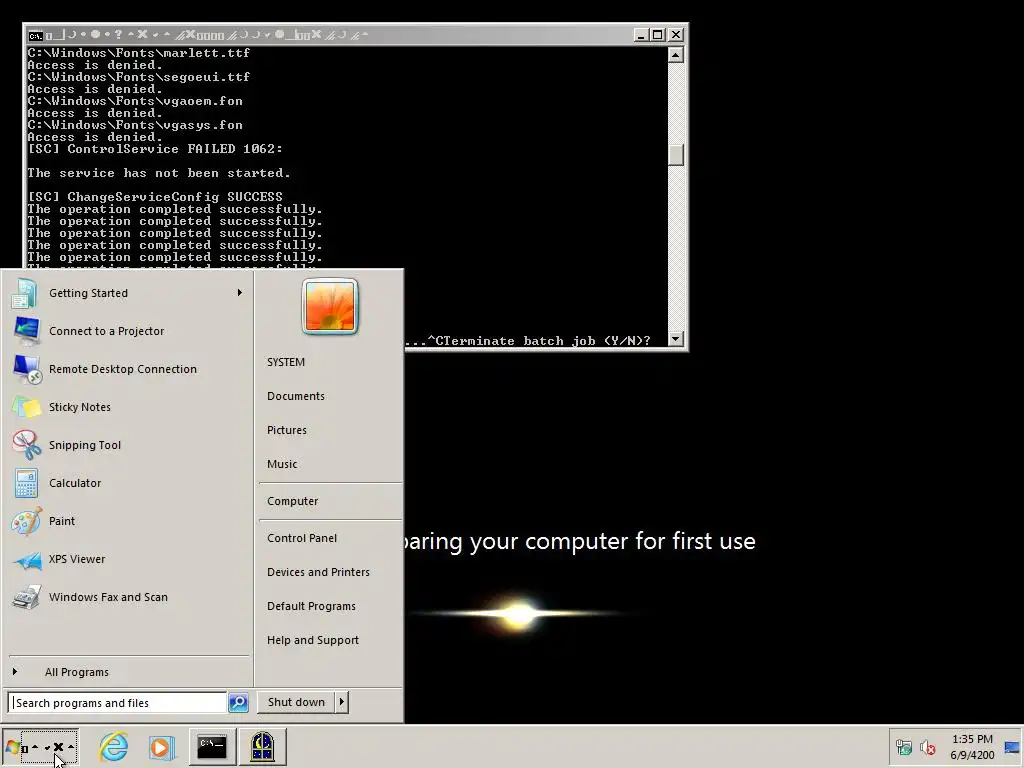Open the XPS Viewer icon

coord(27,560)
